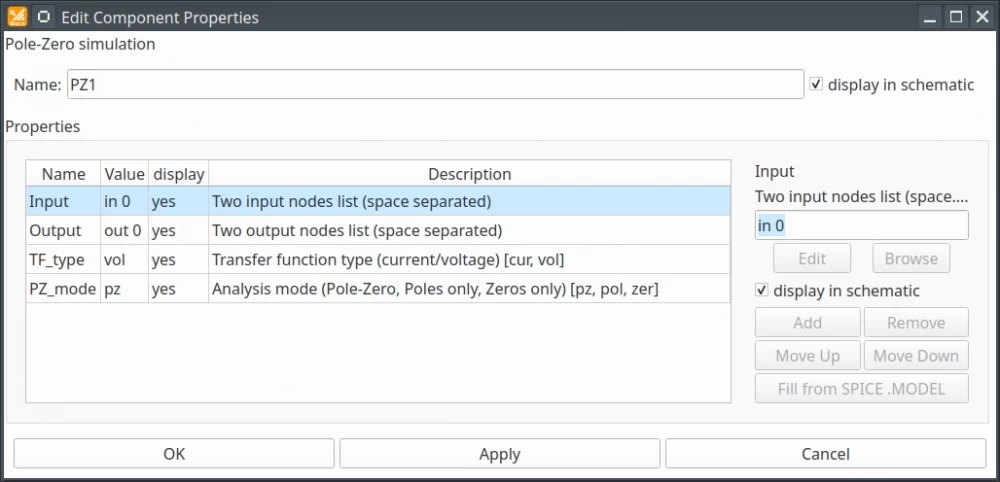Viewport: 1000px width, 482px height.
Task: Click the Qucs application icon in title bar
Action: [x=17, y=16]
